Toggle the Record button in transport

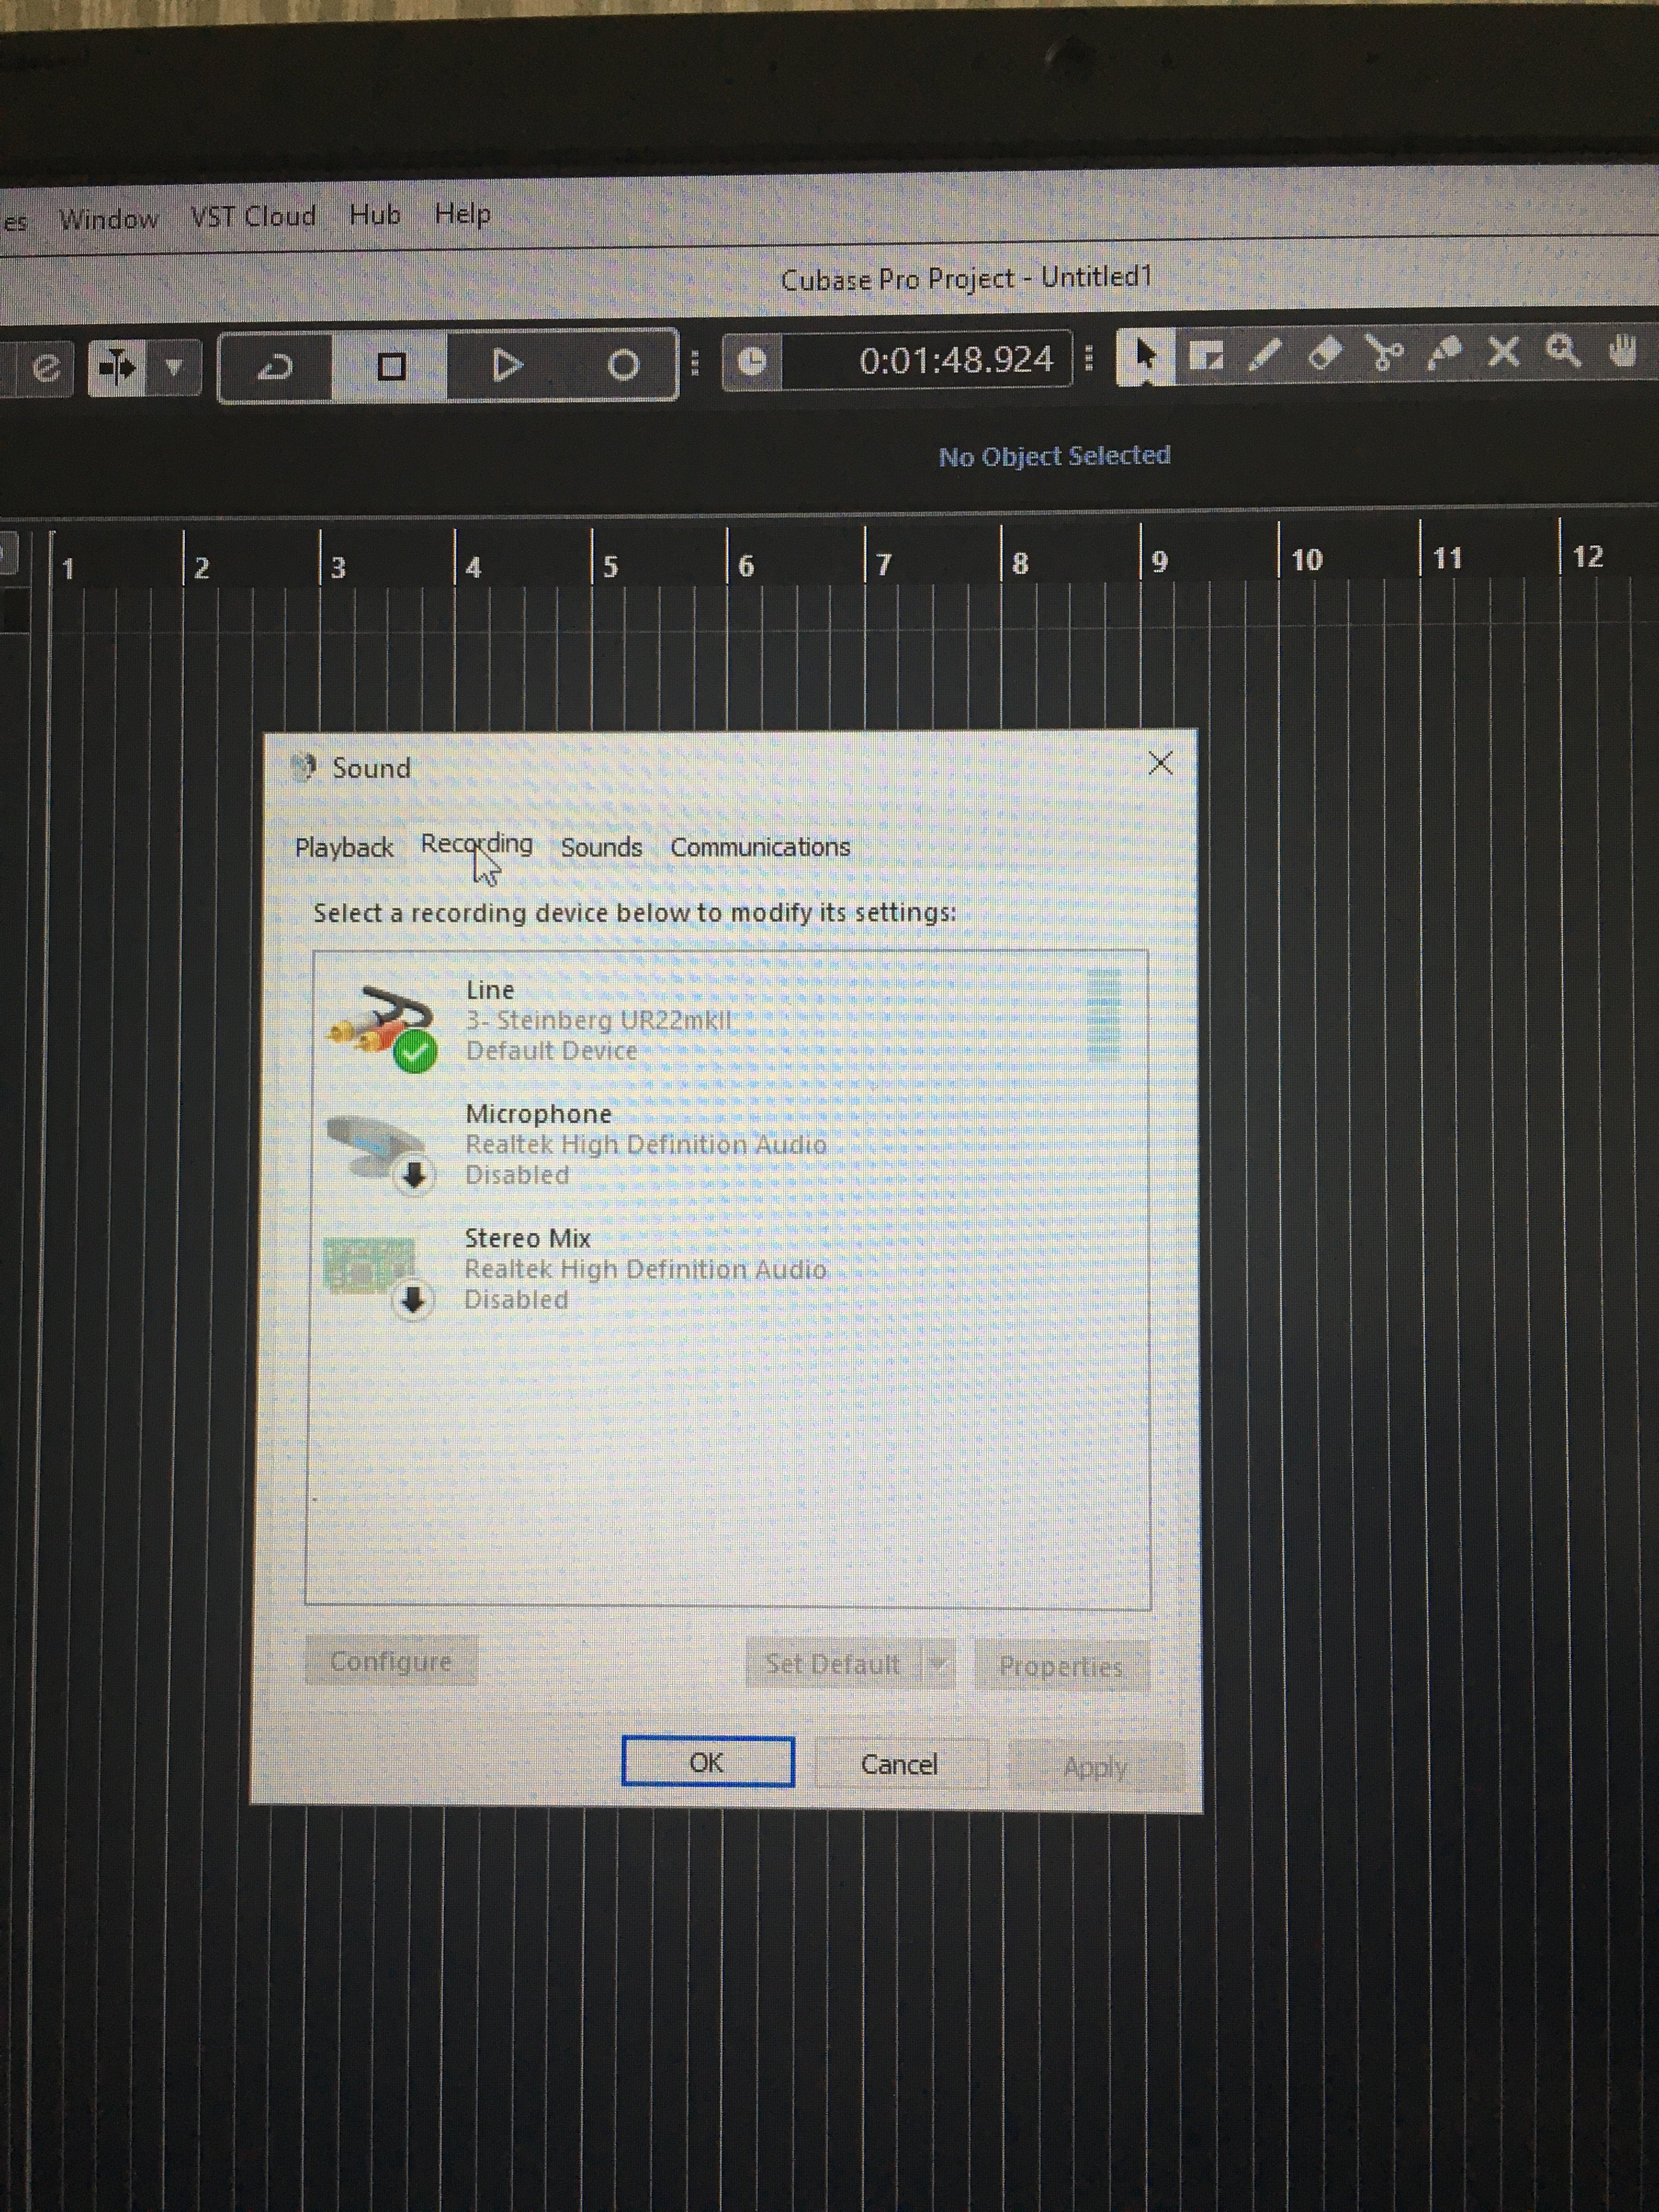tap(623, 365)
